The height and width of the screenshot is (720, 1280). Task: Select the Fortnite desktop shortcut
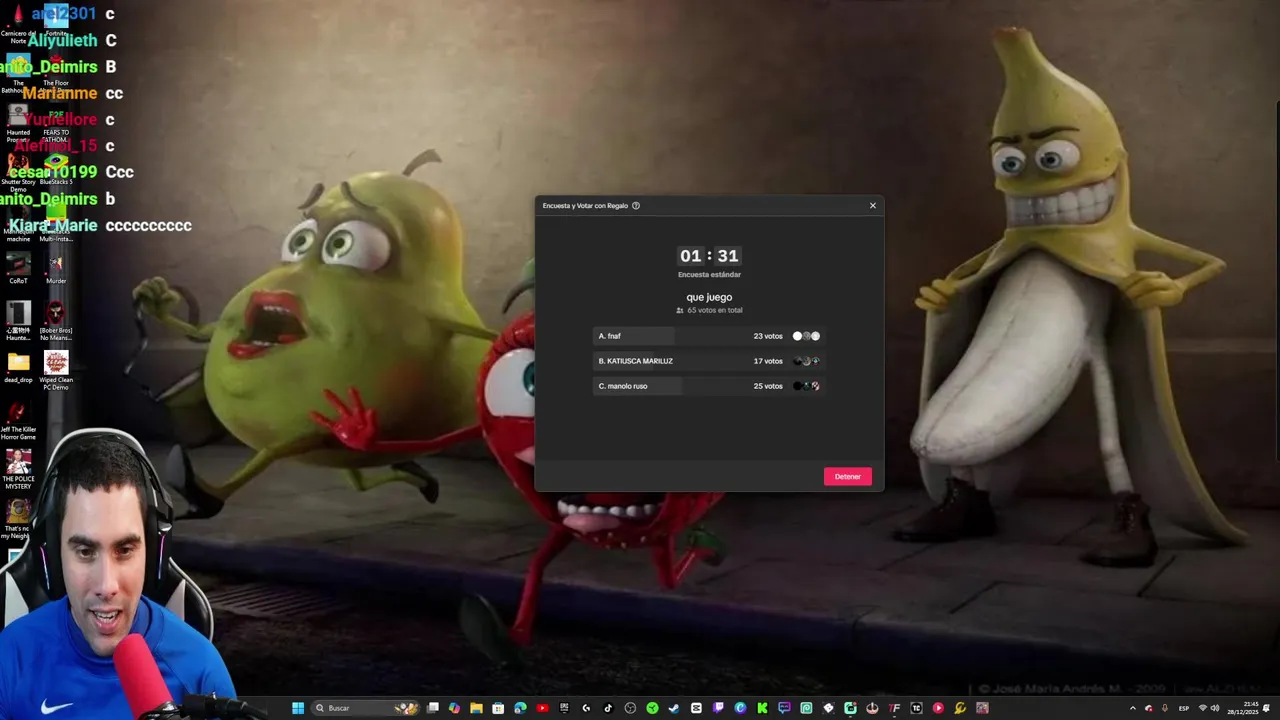[56, 20]
